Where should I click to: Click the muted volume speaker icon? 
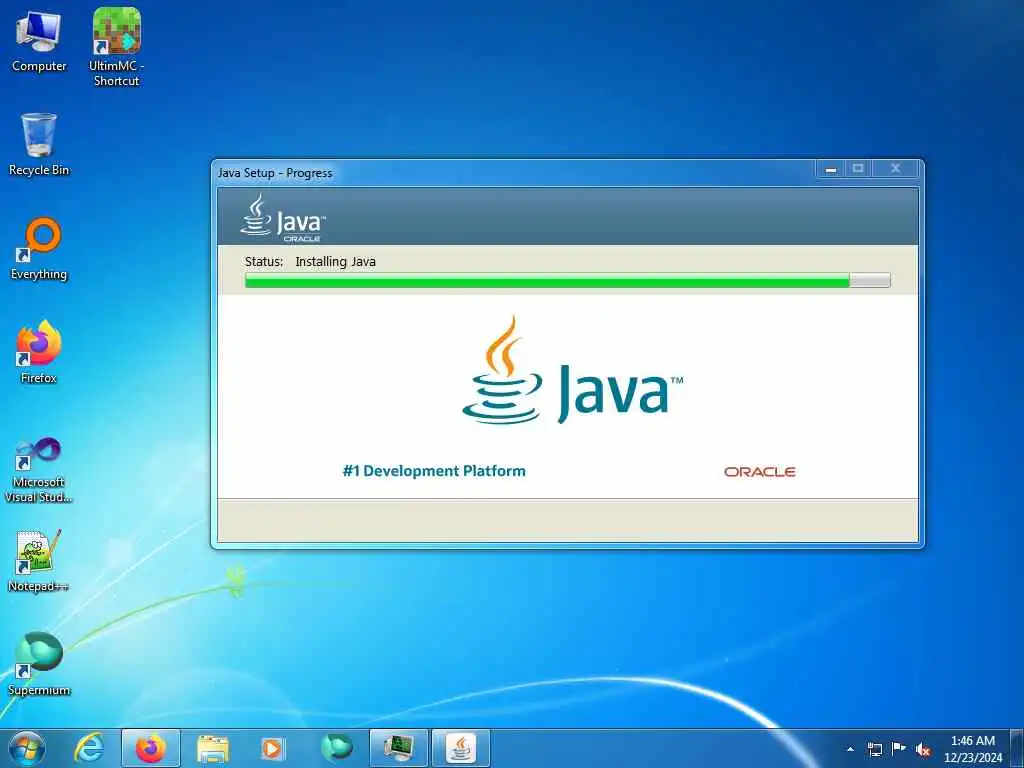click(923, 750)
